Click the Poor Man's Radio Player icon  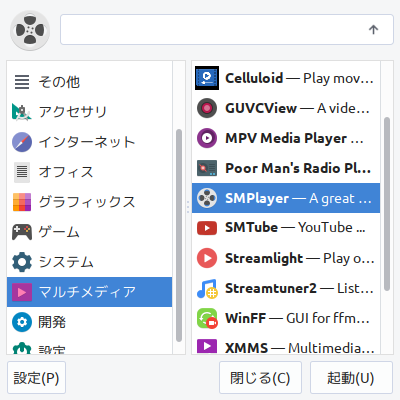click(x=207, y=168)
